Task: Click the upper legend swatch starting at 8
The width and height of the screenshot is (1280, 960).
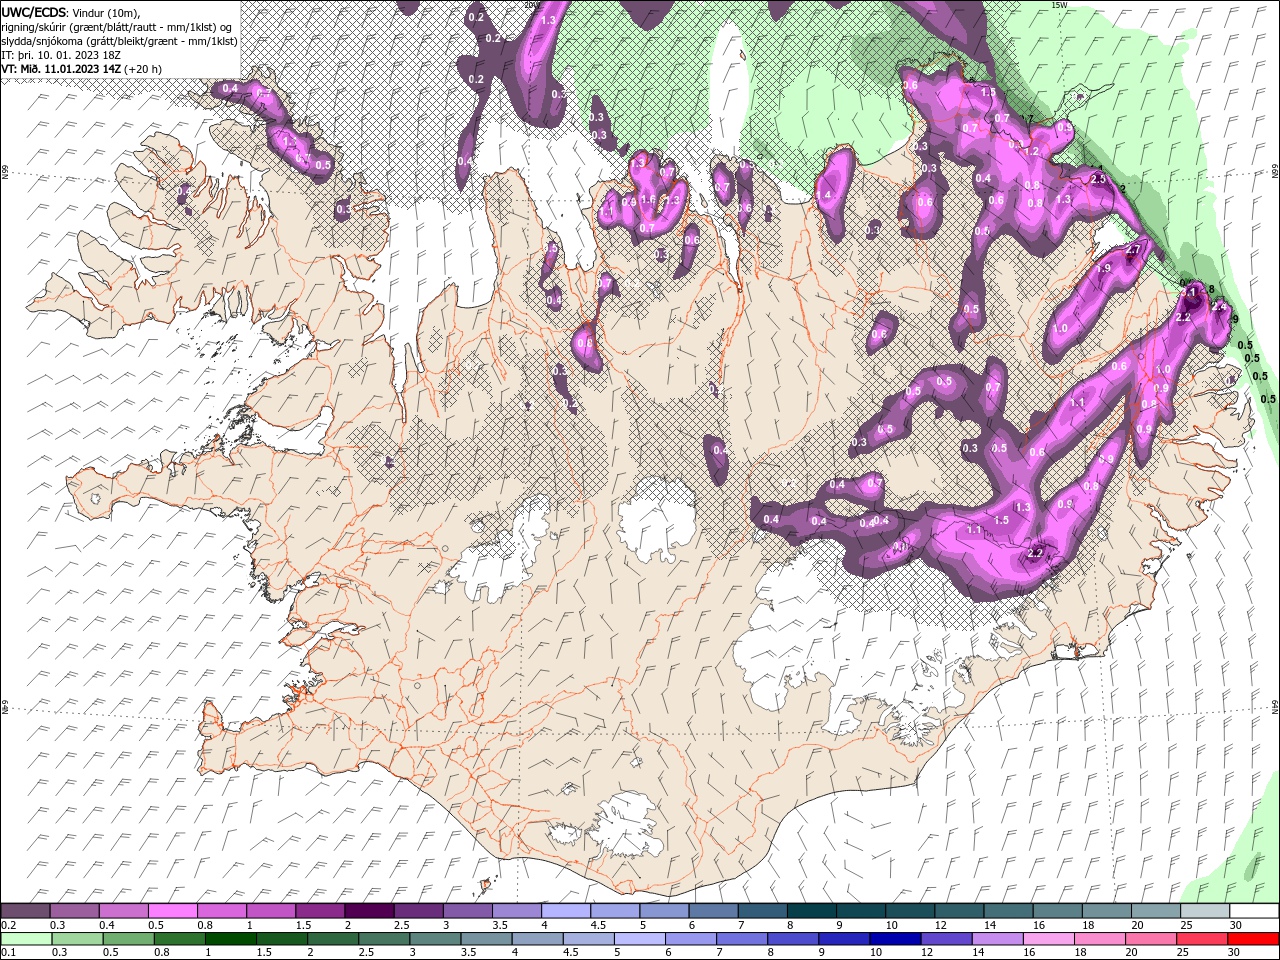Action: (x=810, y=911)
